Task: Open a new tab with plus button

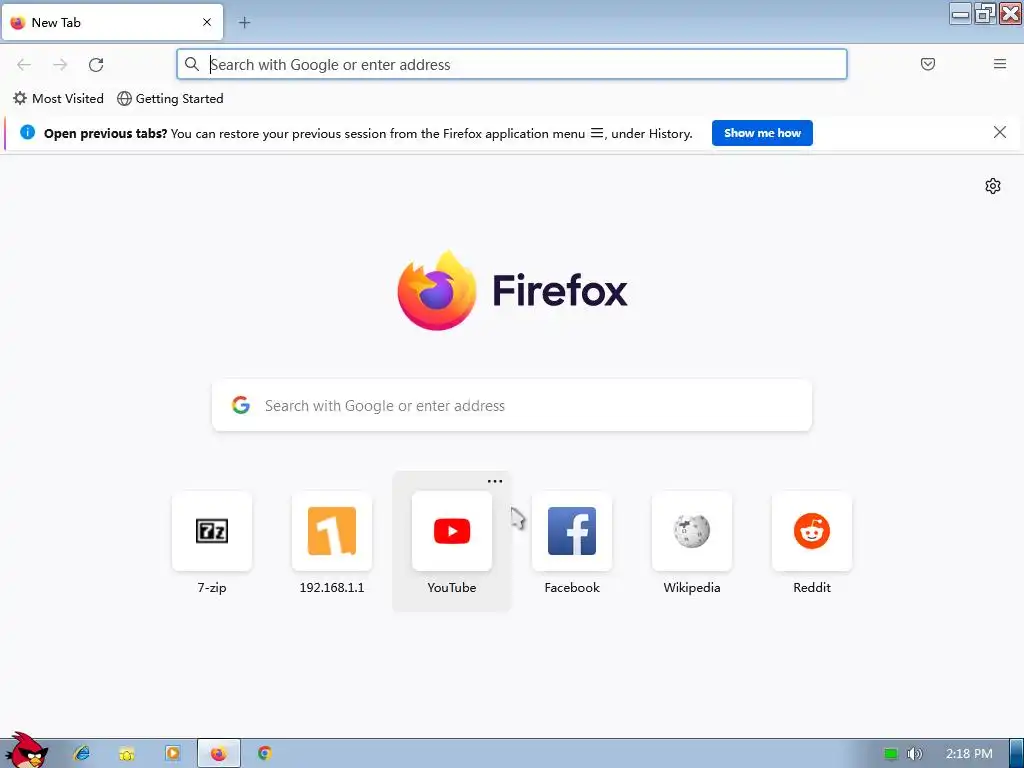Action: (244, 23)
